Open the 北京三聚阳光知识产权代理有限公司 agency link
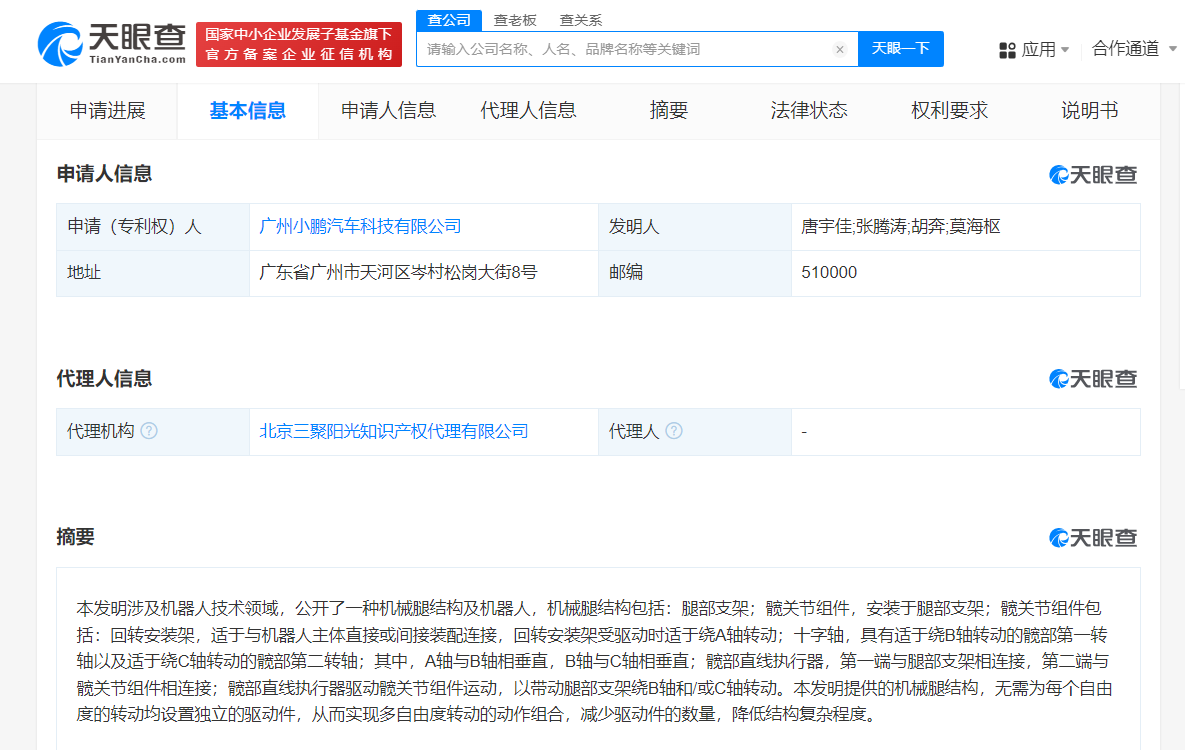This screenshot has width=1185, height=750. pyautogui.click(x=411, y=431)
